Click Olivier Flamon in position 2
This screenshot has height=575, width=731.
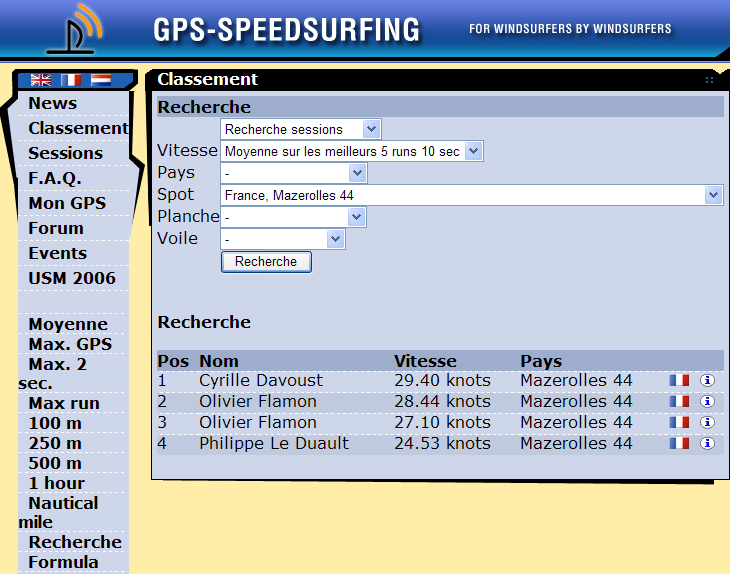(258, 402)
